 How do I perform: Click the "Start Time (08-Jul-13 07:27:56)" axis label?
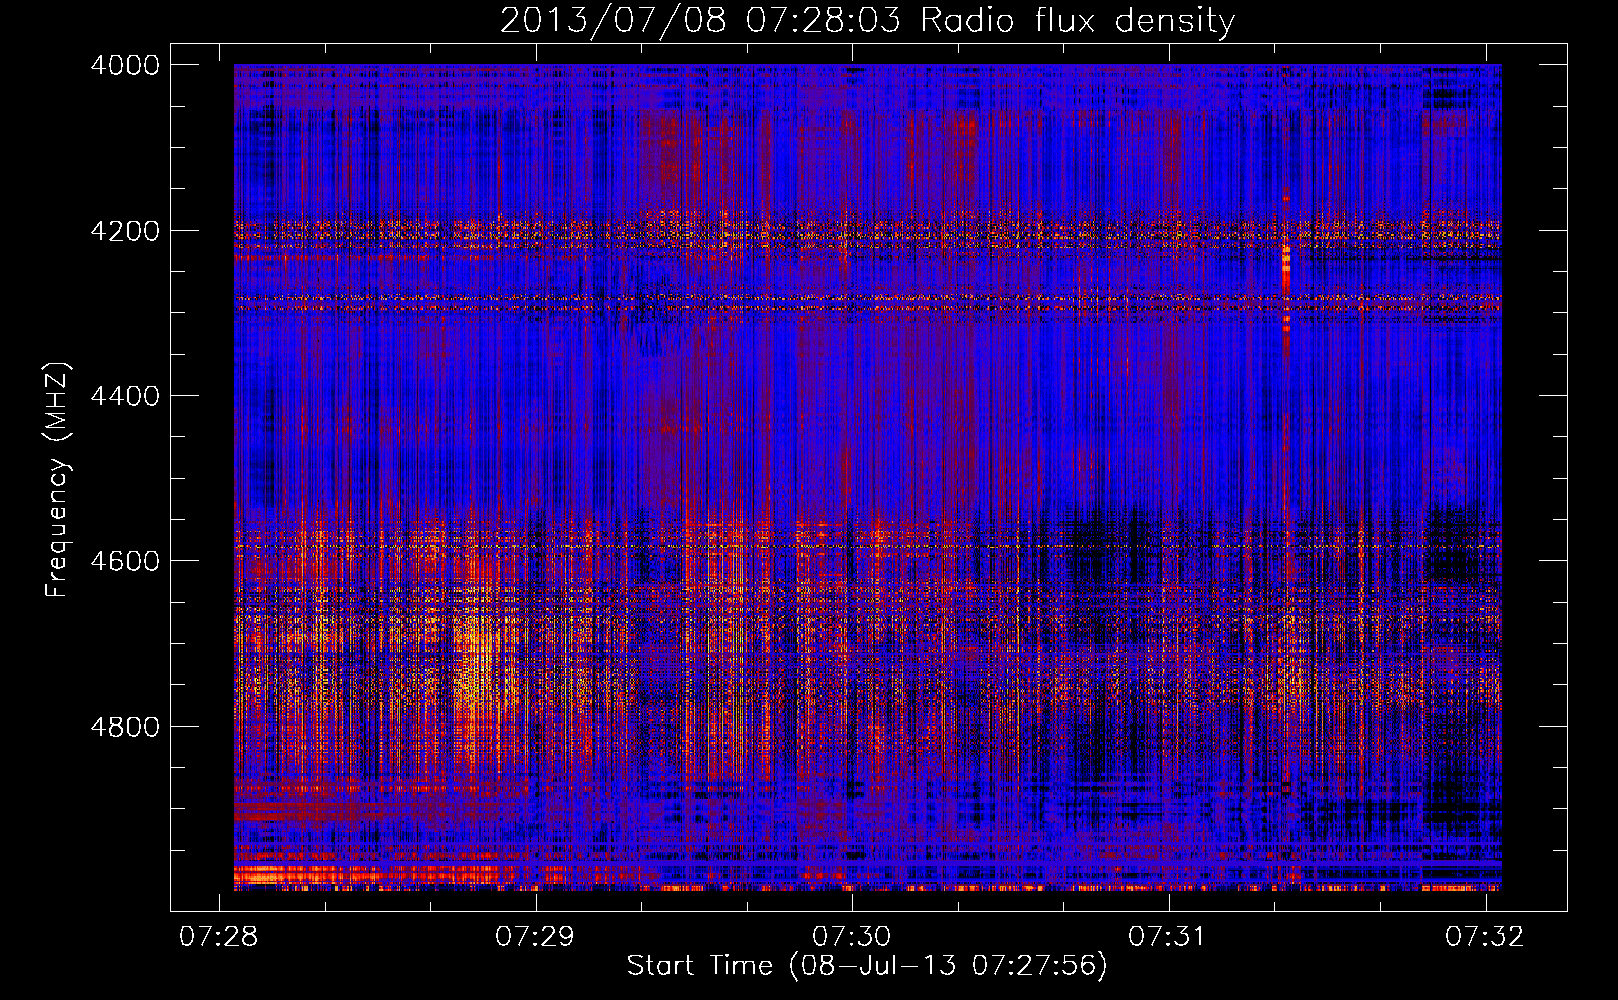[867, 966]
